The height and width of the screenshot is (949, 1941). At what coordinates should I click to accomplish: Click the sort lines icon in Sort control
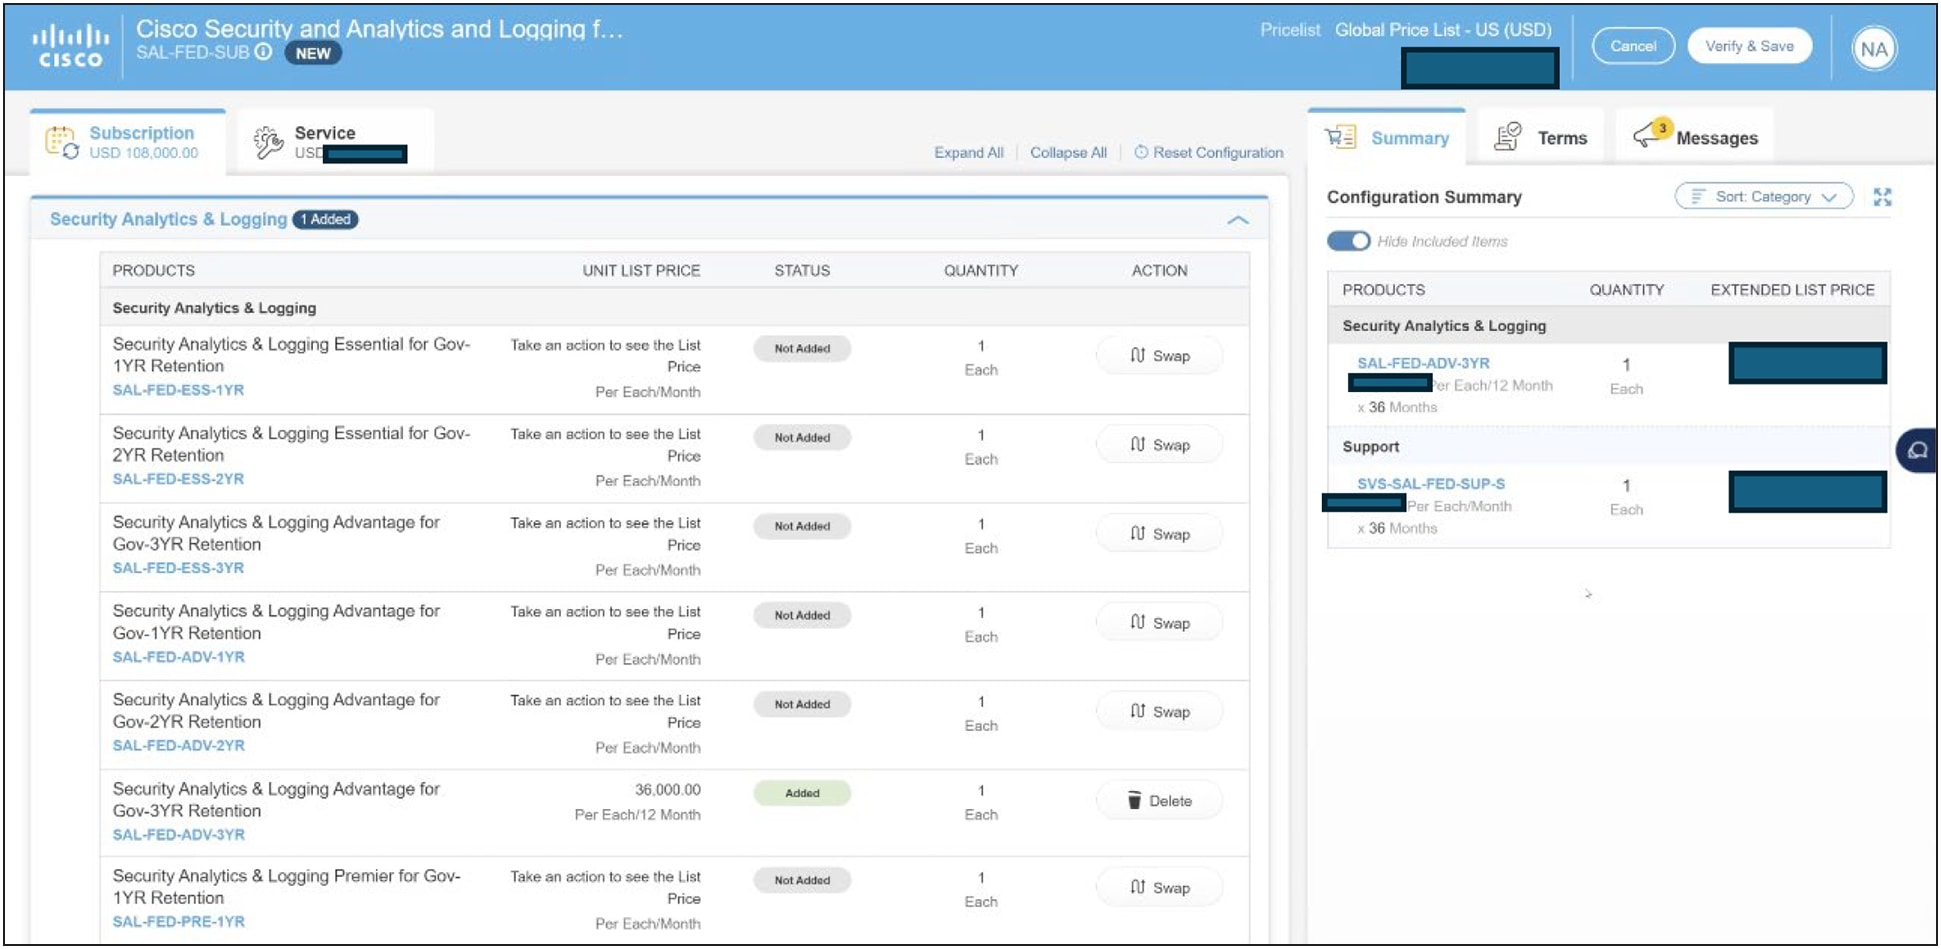[x=1697, y=196]
